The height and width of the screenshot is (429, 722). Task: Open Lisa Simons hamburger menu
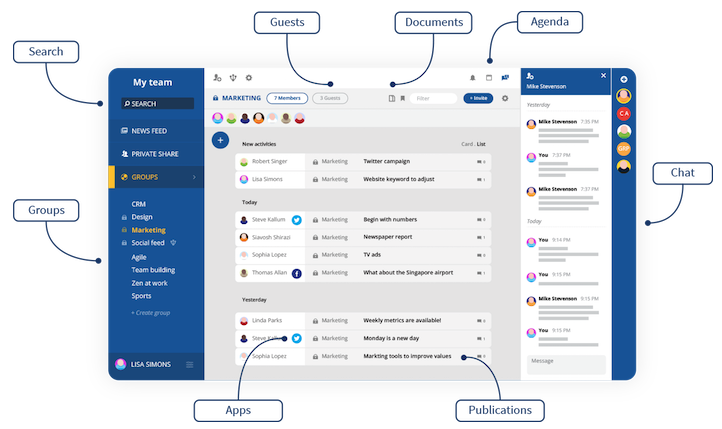[190, 365]
